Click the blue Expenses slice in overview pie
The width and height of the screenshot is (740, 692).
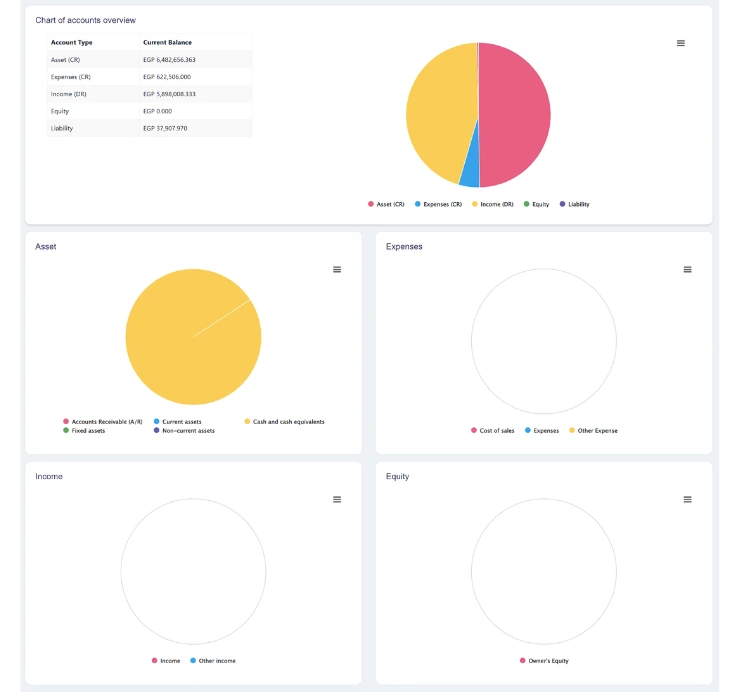(469, 178)
